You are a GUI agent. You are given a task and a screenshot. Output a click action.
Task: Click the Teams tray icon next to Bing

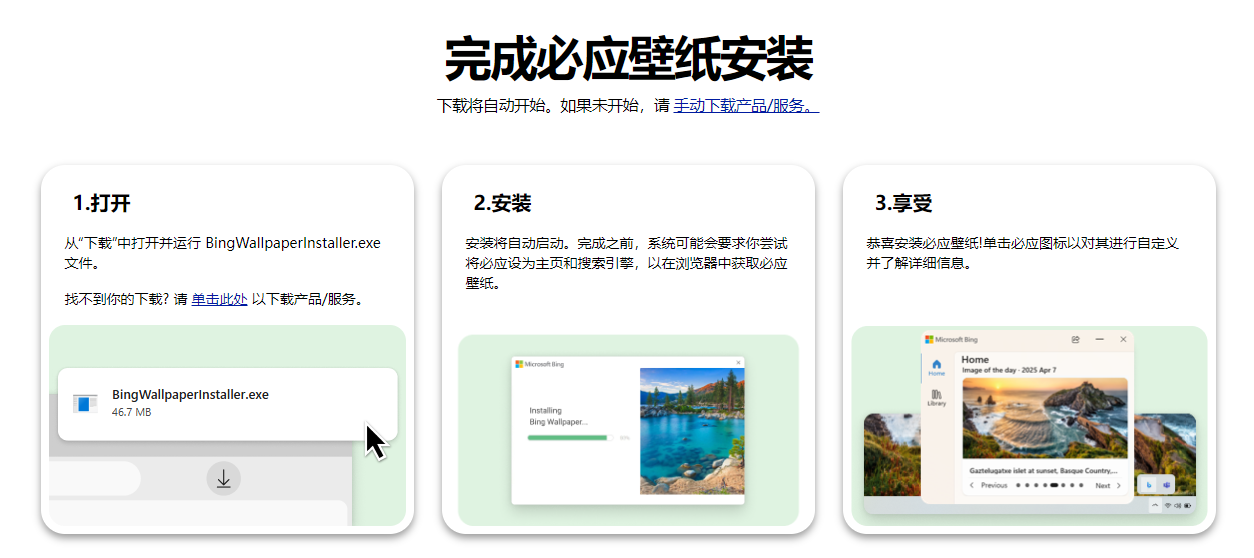1167,485
